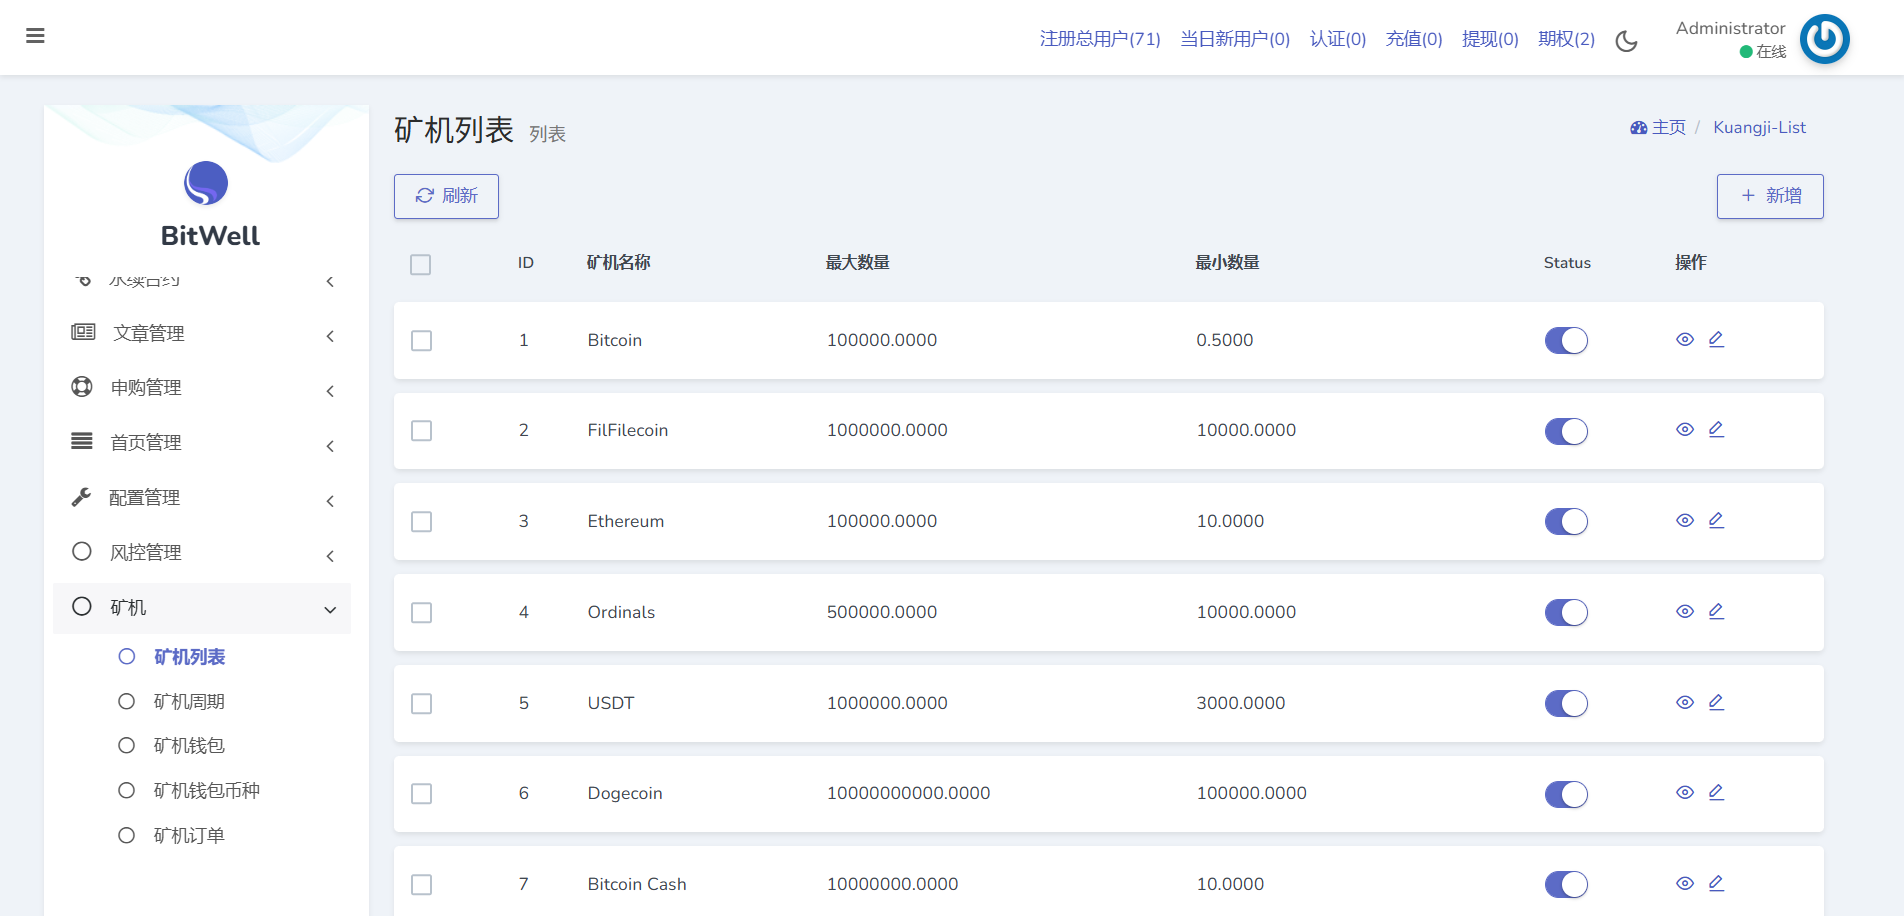Image resolution: width=1904 pixels, height=916 pixels.
Task: Disable the FilFilecoin status toggle
Action: 1566,431
